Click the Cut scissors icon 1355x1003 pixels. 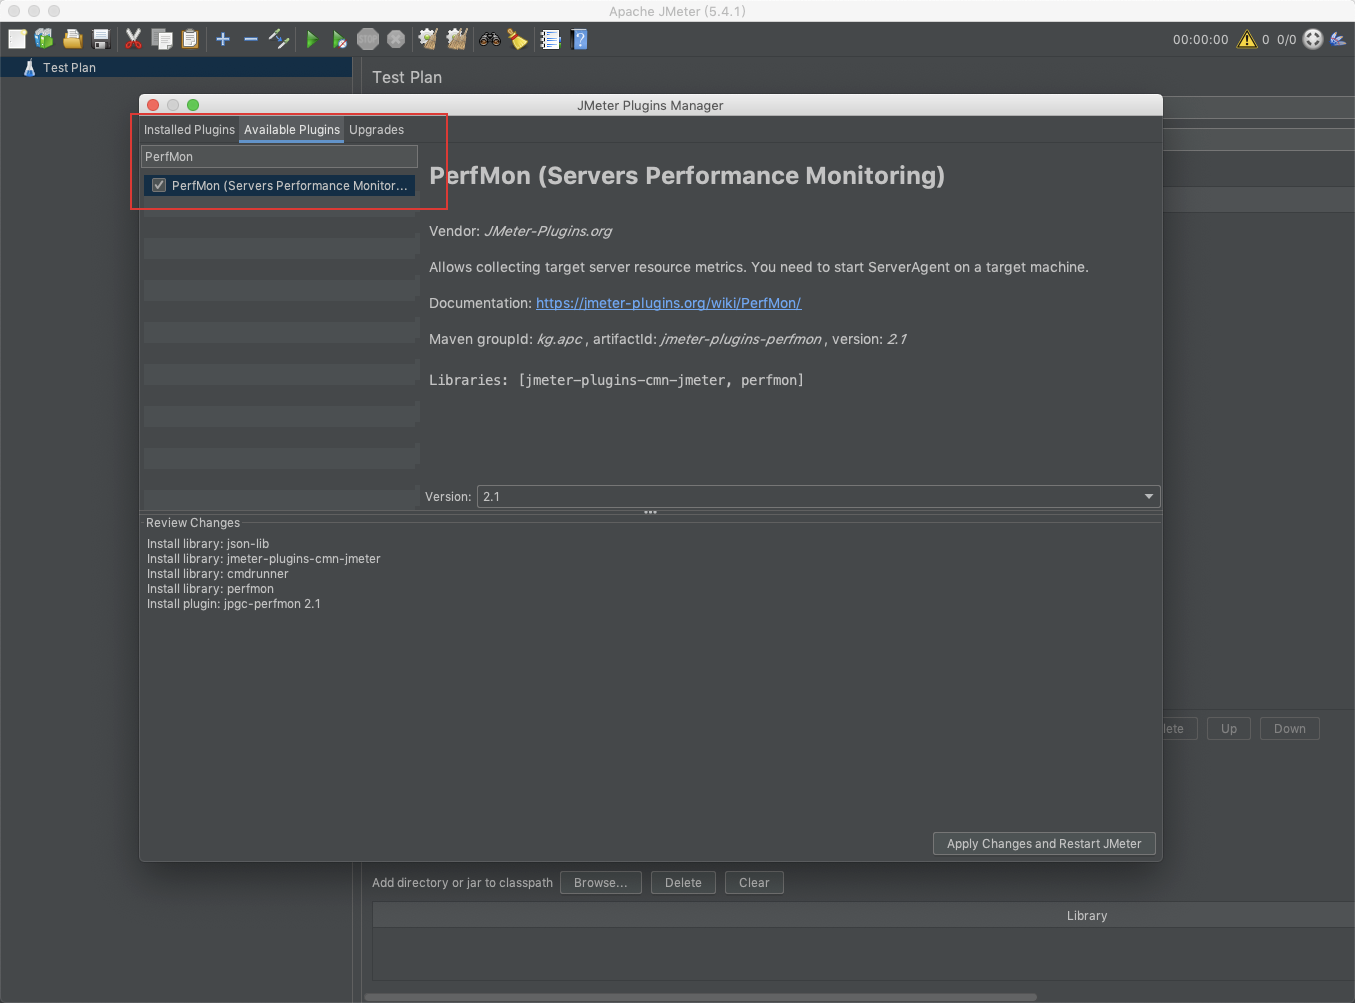[x=133, y=39]
